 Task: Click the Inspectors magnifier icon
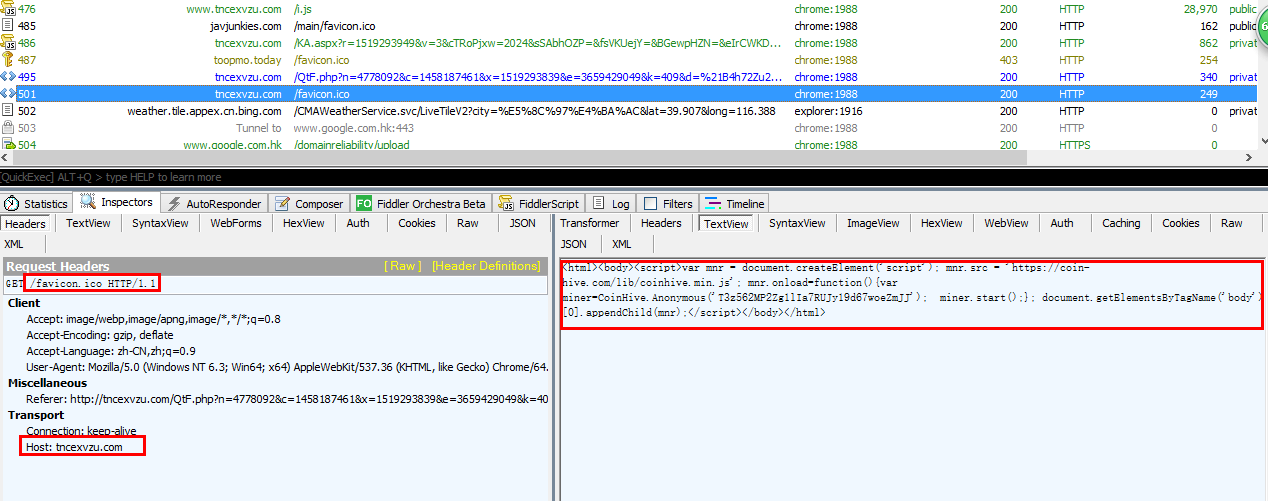(x=88, y=203)
